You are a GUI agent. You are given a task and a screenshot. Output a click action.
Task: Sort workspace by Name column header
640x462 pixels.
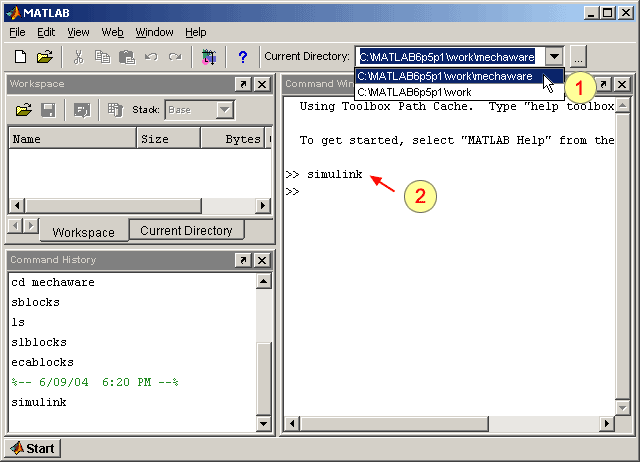[x=72, y=138]
